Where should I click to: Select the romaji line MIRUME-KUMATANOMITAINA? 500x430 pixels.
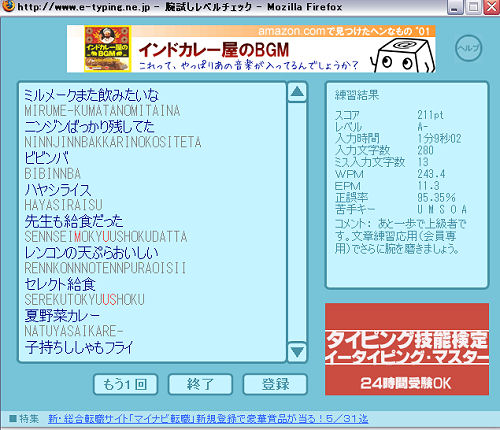click(x=102, y=111)
